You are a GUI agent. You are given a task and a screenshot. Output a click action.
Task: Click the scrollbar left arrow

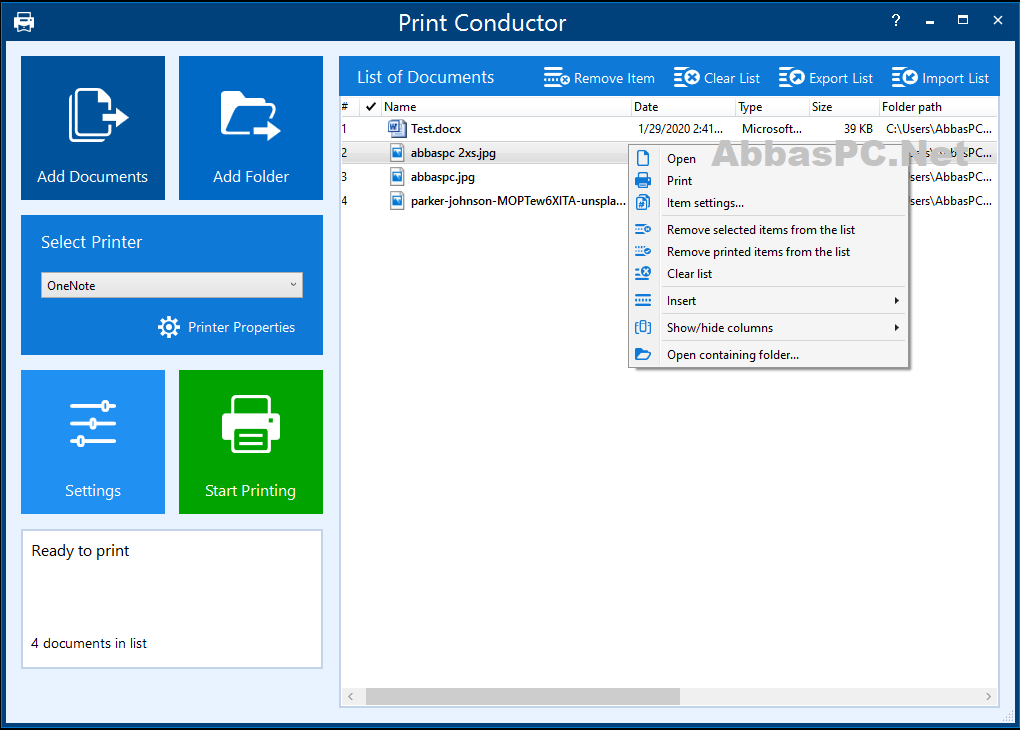[x=351, y=696]
